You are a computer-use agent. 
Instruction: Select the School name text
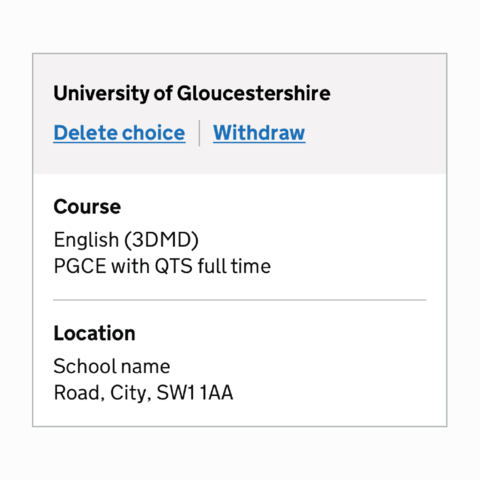tap(112, 366)
